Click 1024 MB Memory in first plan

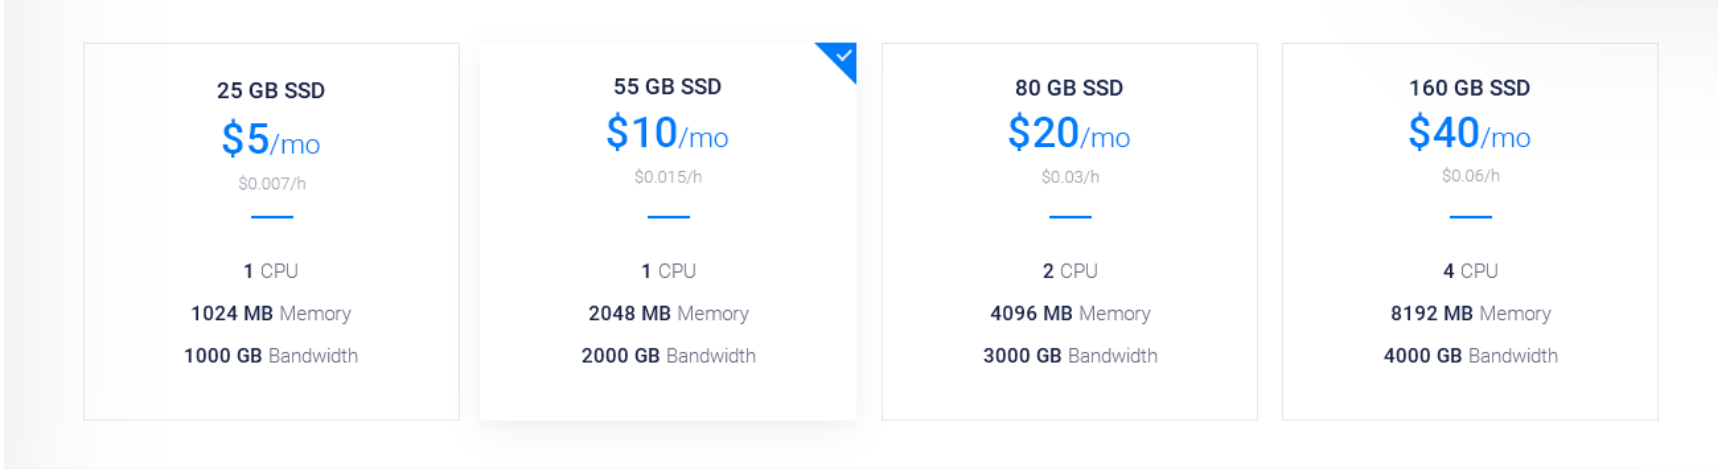(x=271, y=314)
